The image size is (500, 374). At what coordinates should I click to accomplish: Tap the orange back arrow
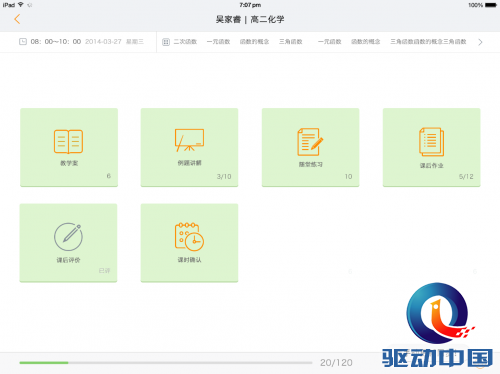17,19
